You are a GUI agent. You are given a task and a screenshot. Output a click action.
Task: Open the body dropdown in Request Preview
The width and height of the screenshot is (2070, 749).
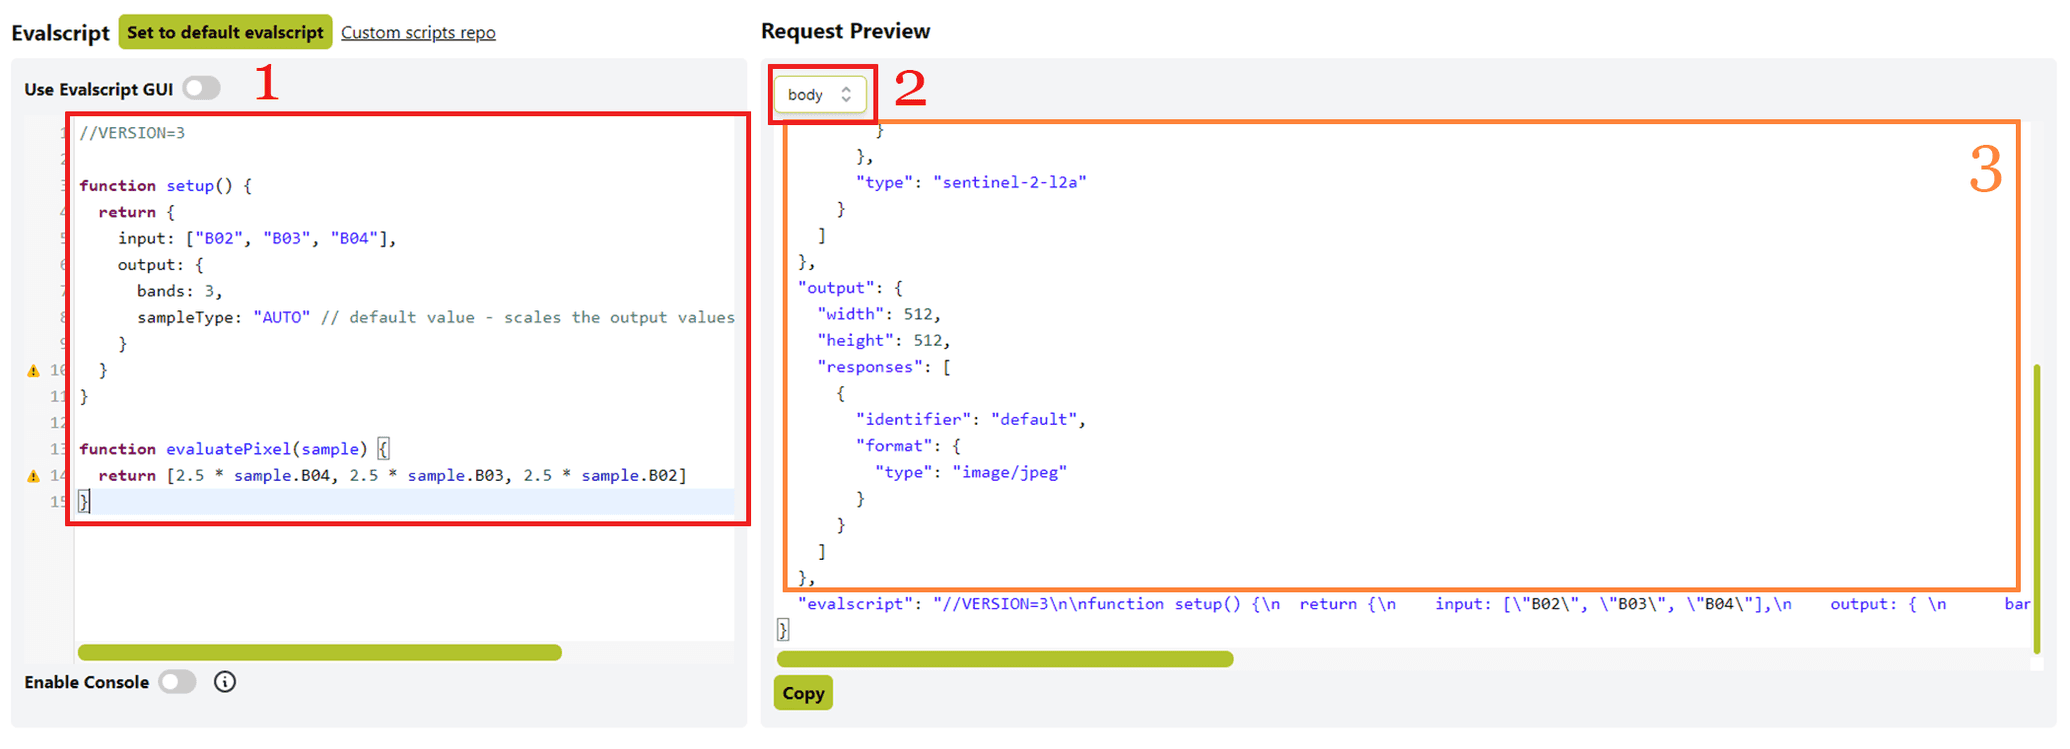click(x=819, y=95)
